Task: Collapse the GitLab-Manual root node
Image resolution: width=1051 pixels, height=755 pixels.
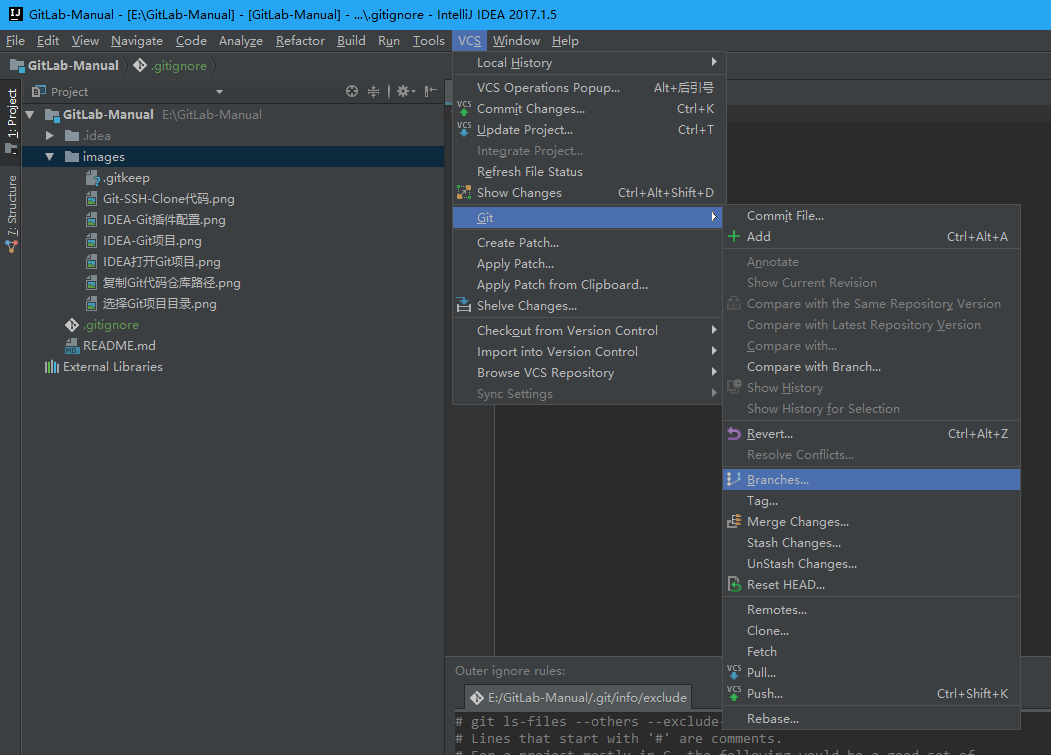Action: coord(30,115)
